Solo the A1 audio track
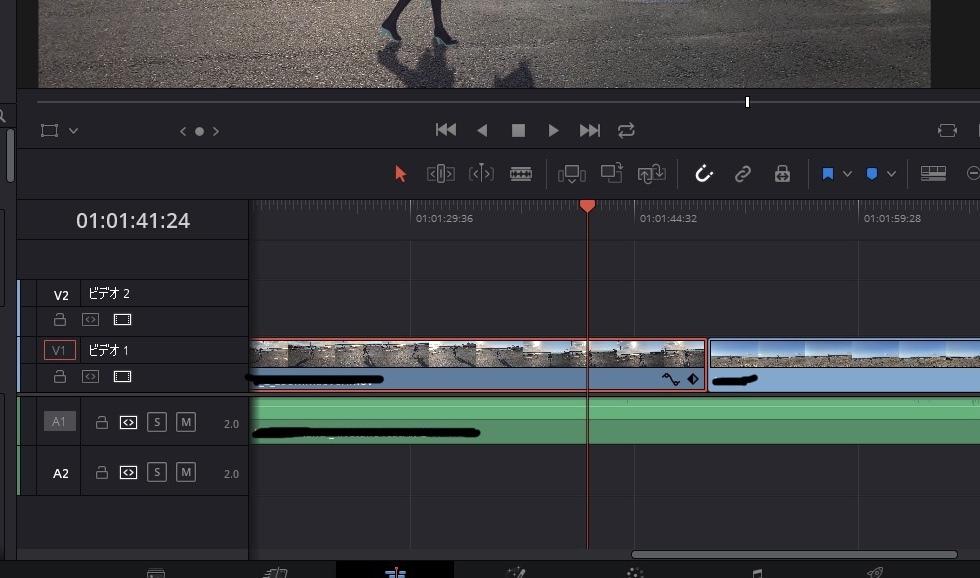Screen dimensions: 980x578 pyautogui.click(x=157, y=422)
